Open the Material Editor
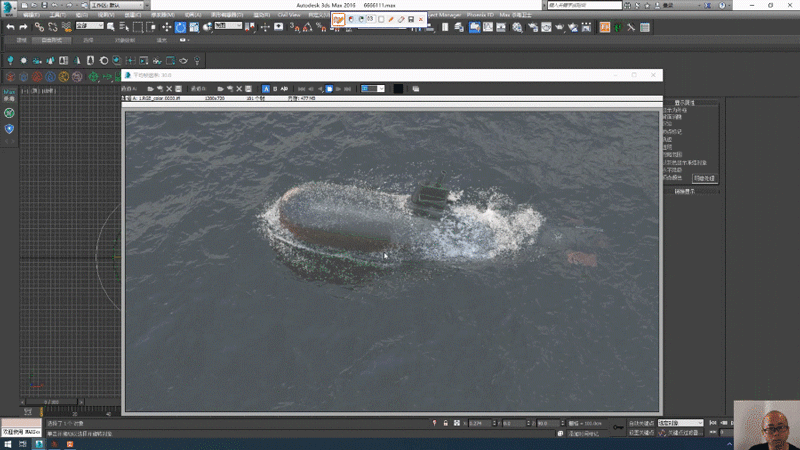 [x=517, y=28]
